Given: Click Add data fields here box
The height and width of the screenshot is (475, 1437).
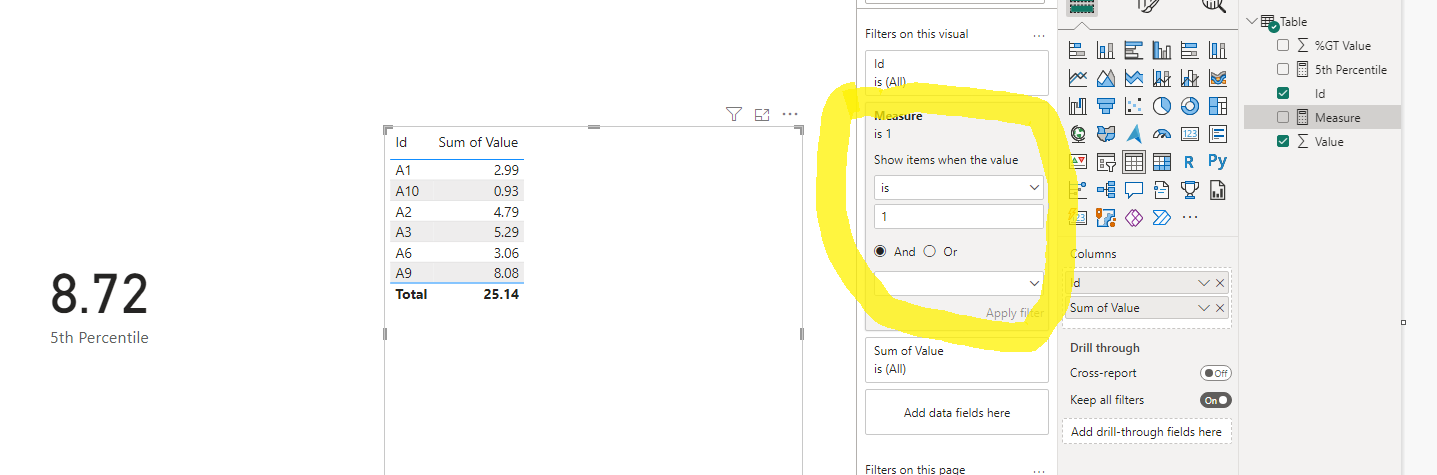Looking at the screenshot, I should pyautogui.click(x=957, y=412).
